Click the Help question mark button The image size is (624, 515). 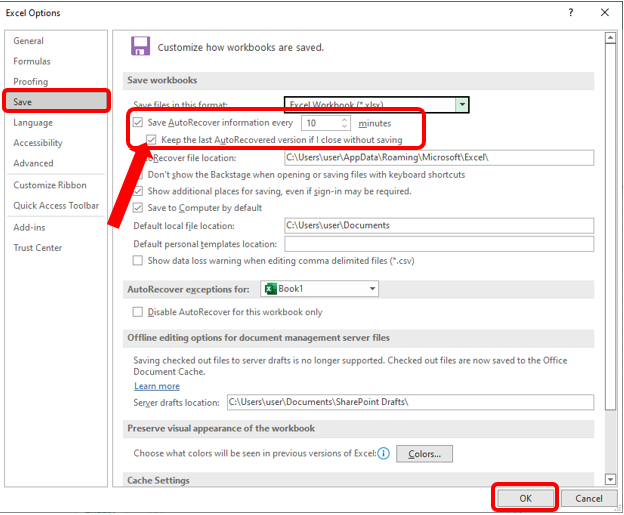pyautogui.click(x=571, y=13)
